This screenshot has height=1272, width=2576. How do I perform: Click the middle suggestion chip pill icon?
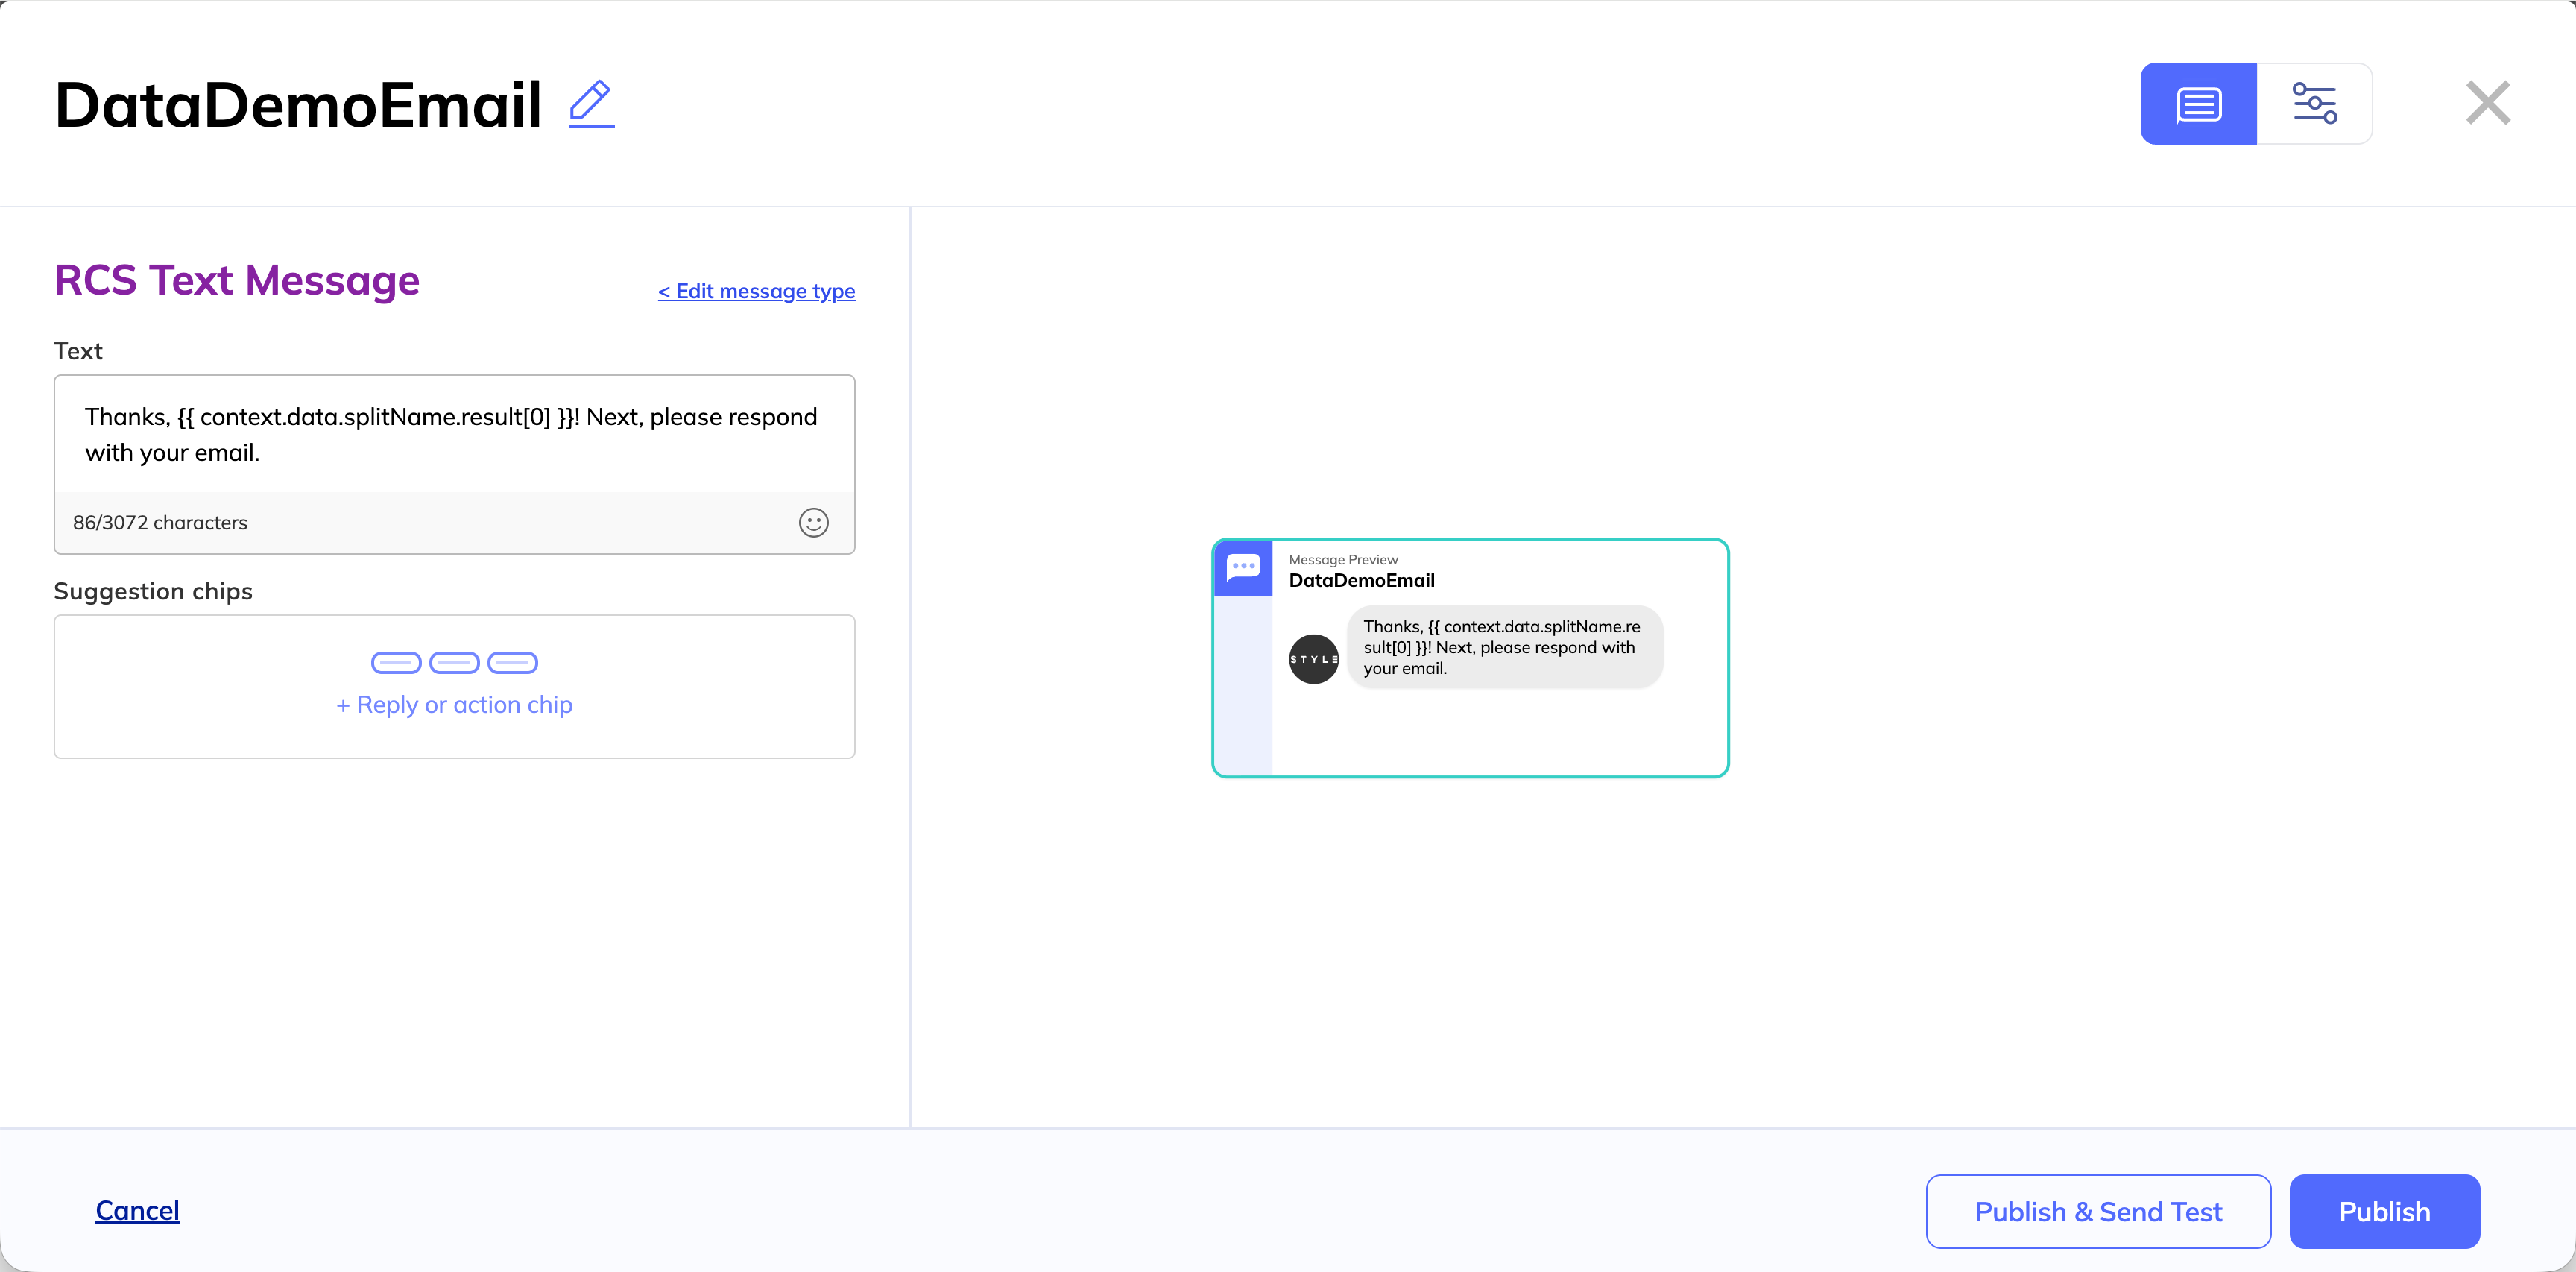point(454,662)
